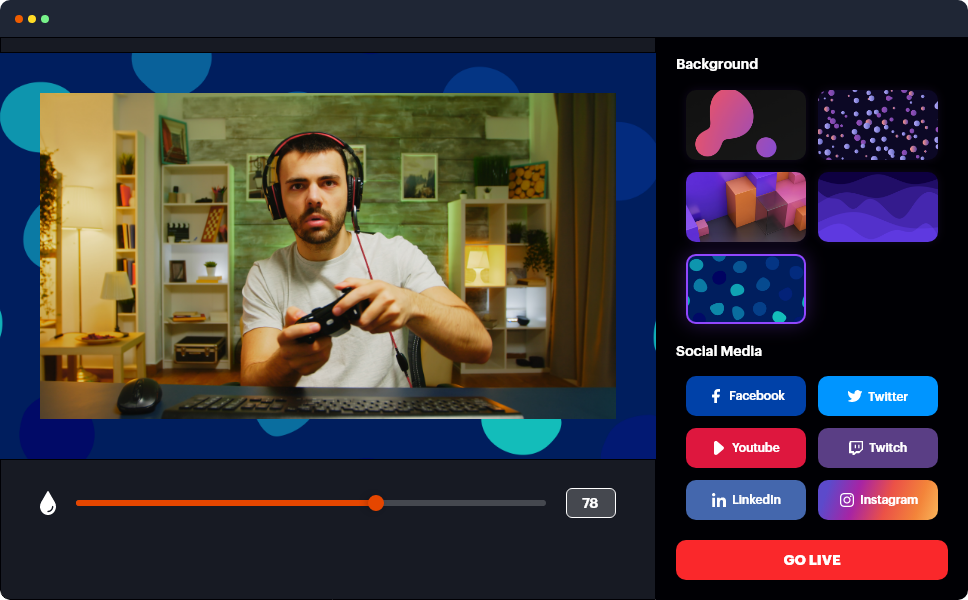Click the value field showing 78

[x=590, y=503]
